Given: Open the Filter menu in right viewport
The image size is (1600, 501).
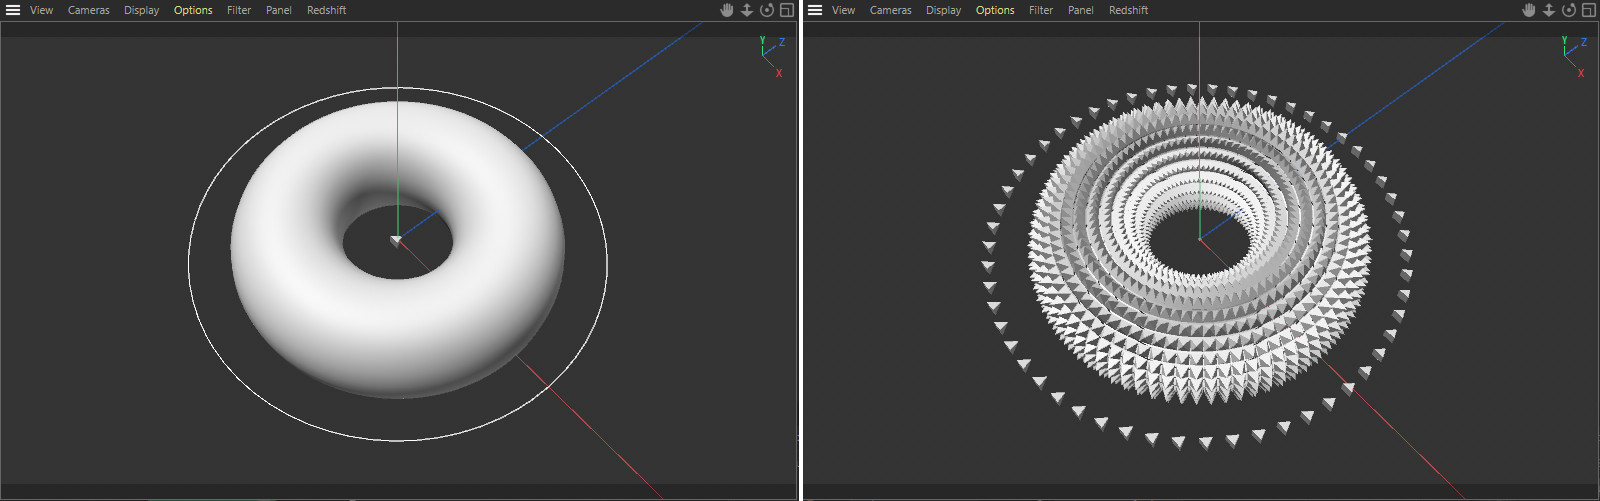Looking at the screenshot, I should click(1041, 10).
